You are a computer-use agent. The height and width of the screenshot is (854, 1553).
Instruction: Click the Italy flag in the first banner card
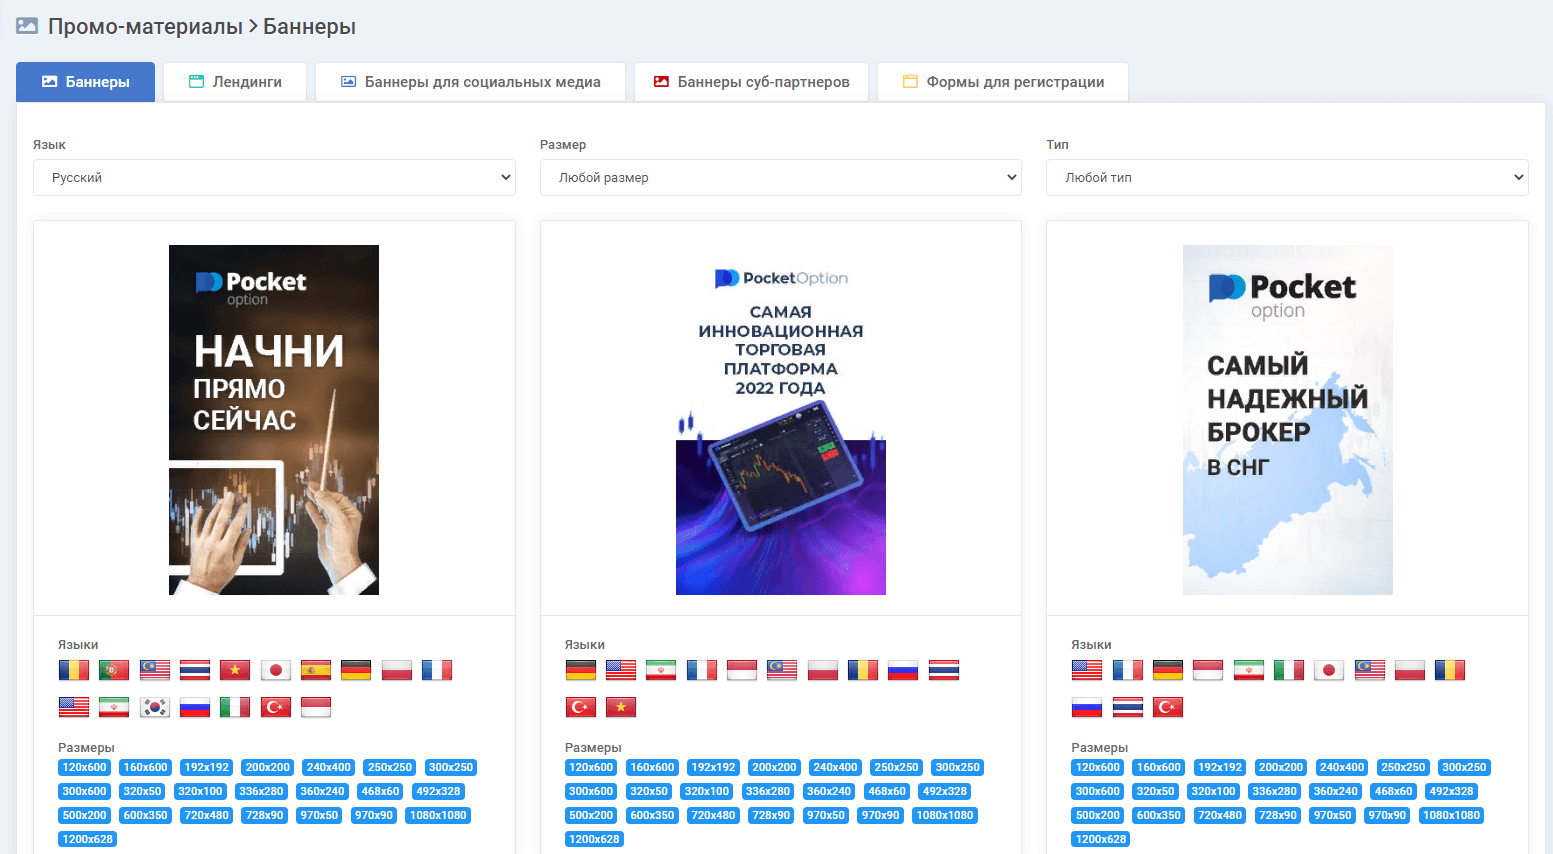click(x=235, y=707)
